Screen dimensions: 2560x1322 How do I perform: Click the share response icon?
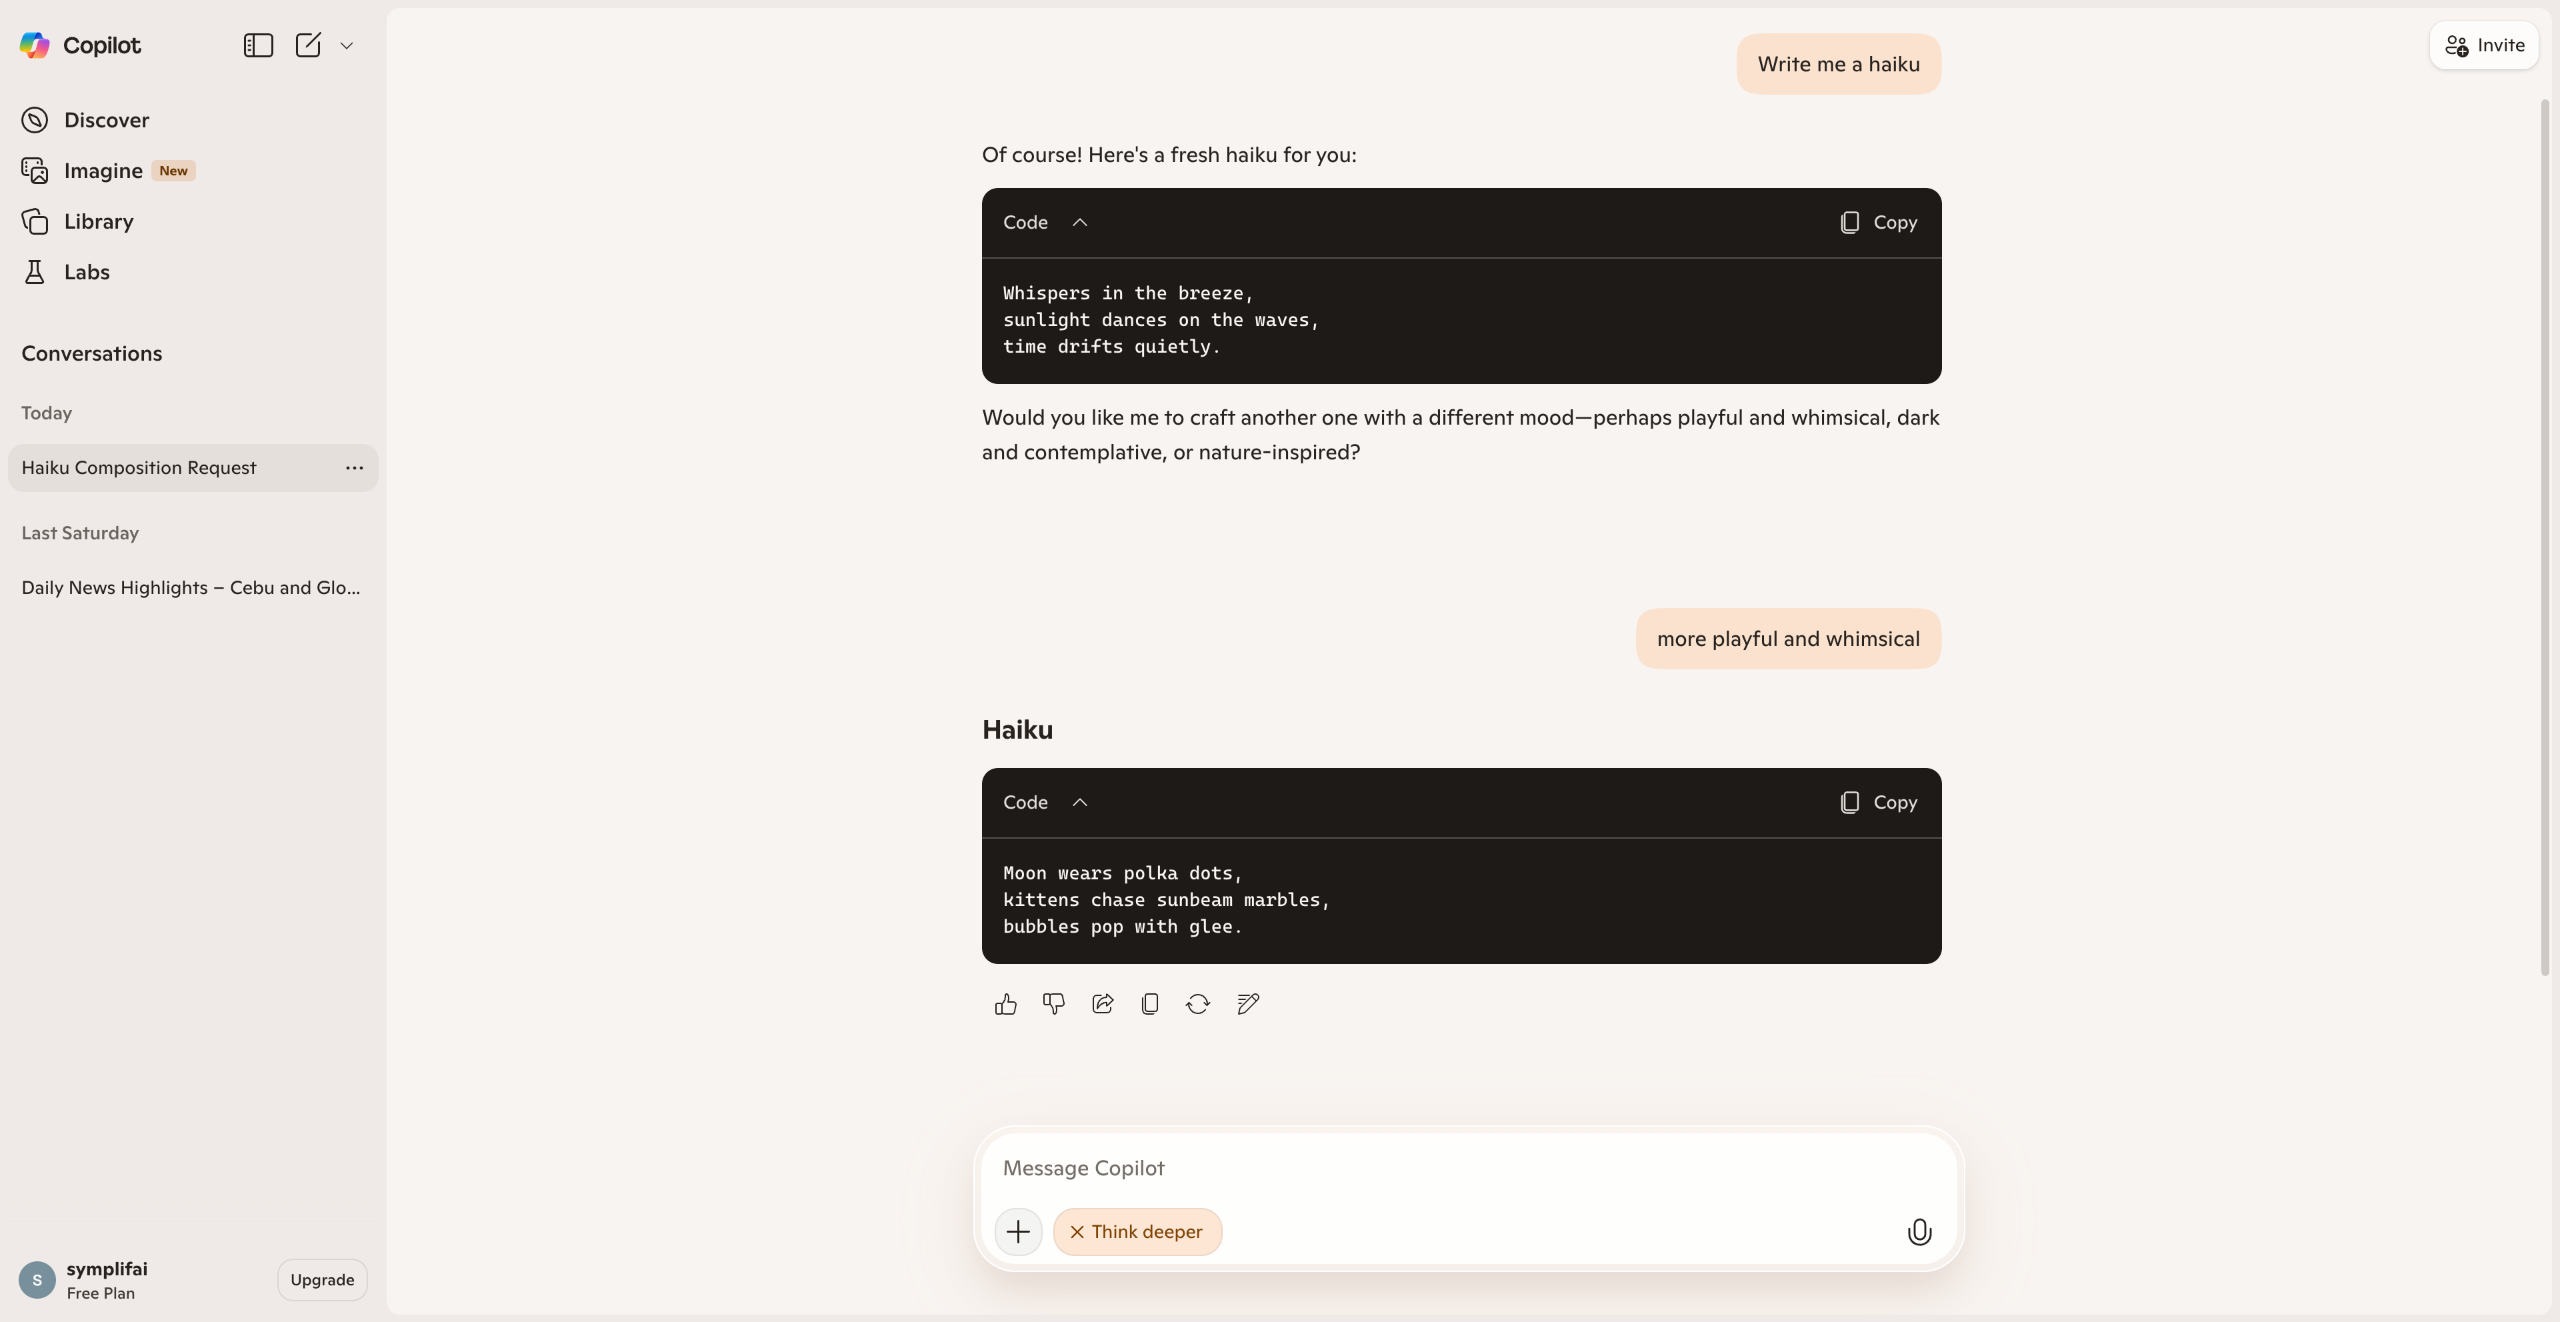point(1102,1004)
